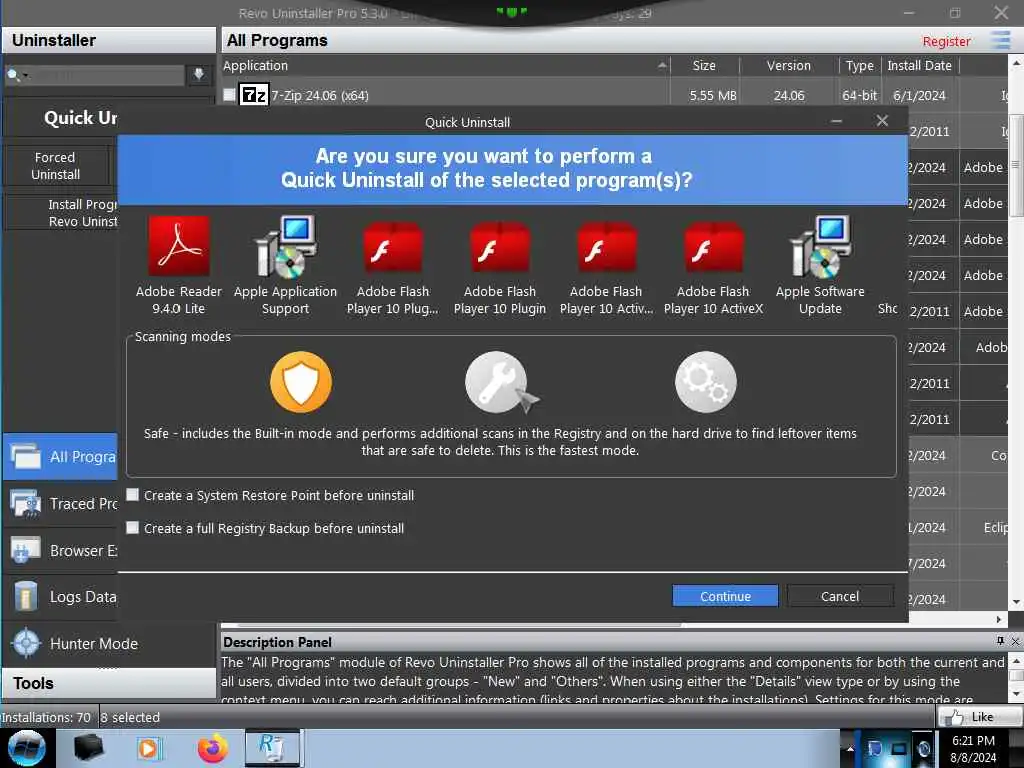Switch to the Revo Uninstaller taskbar icon
This screenshot has height=768, width=1024.
[272, 748]
